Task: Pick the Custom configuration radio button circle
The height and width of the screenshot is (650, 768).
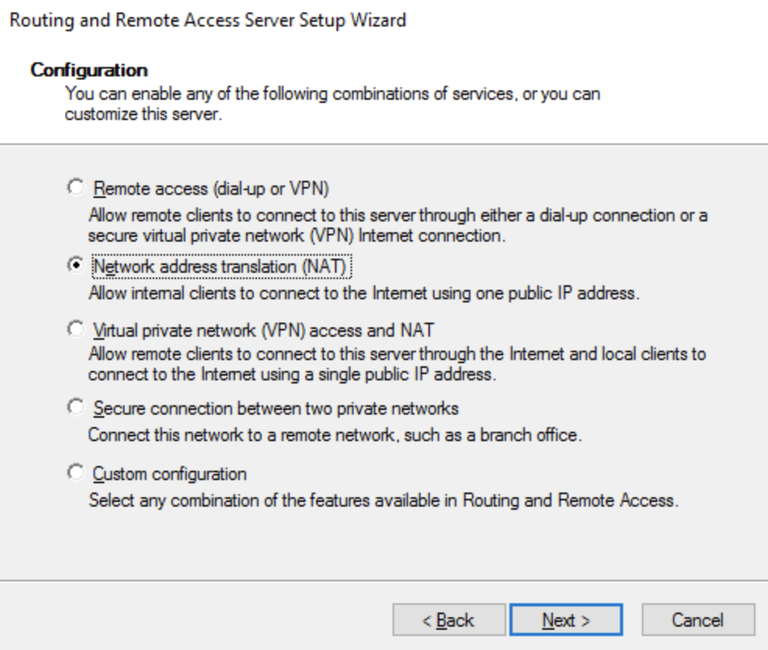Action: coord(75,473)
